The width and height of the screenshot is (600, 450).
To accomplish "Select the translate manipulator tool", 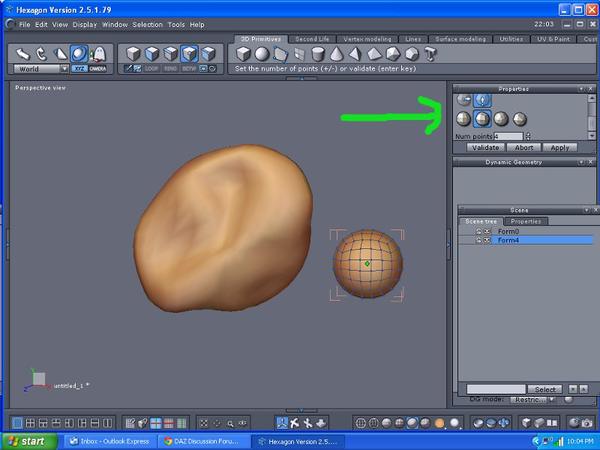I will [x=22, y=54].
